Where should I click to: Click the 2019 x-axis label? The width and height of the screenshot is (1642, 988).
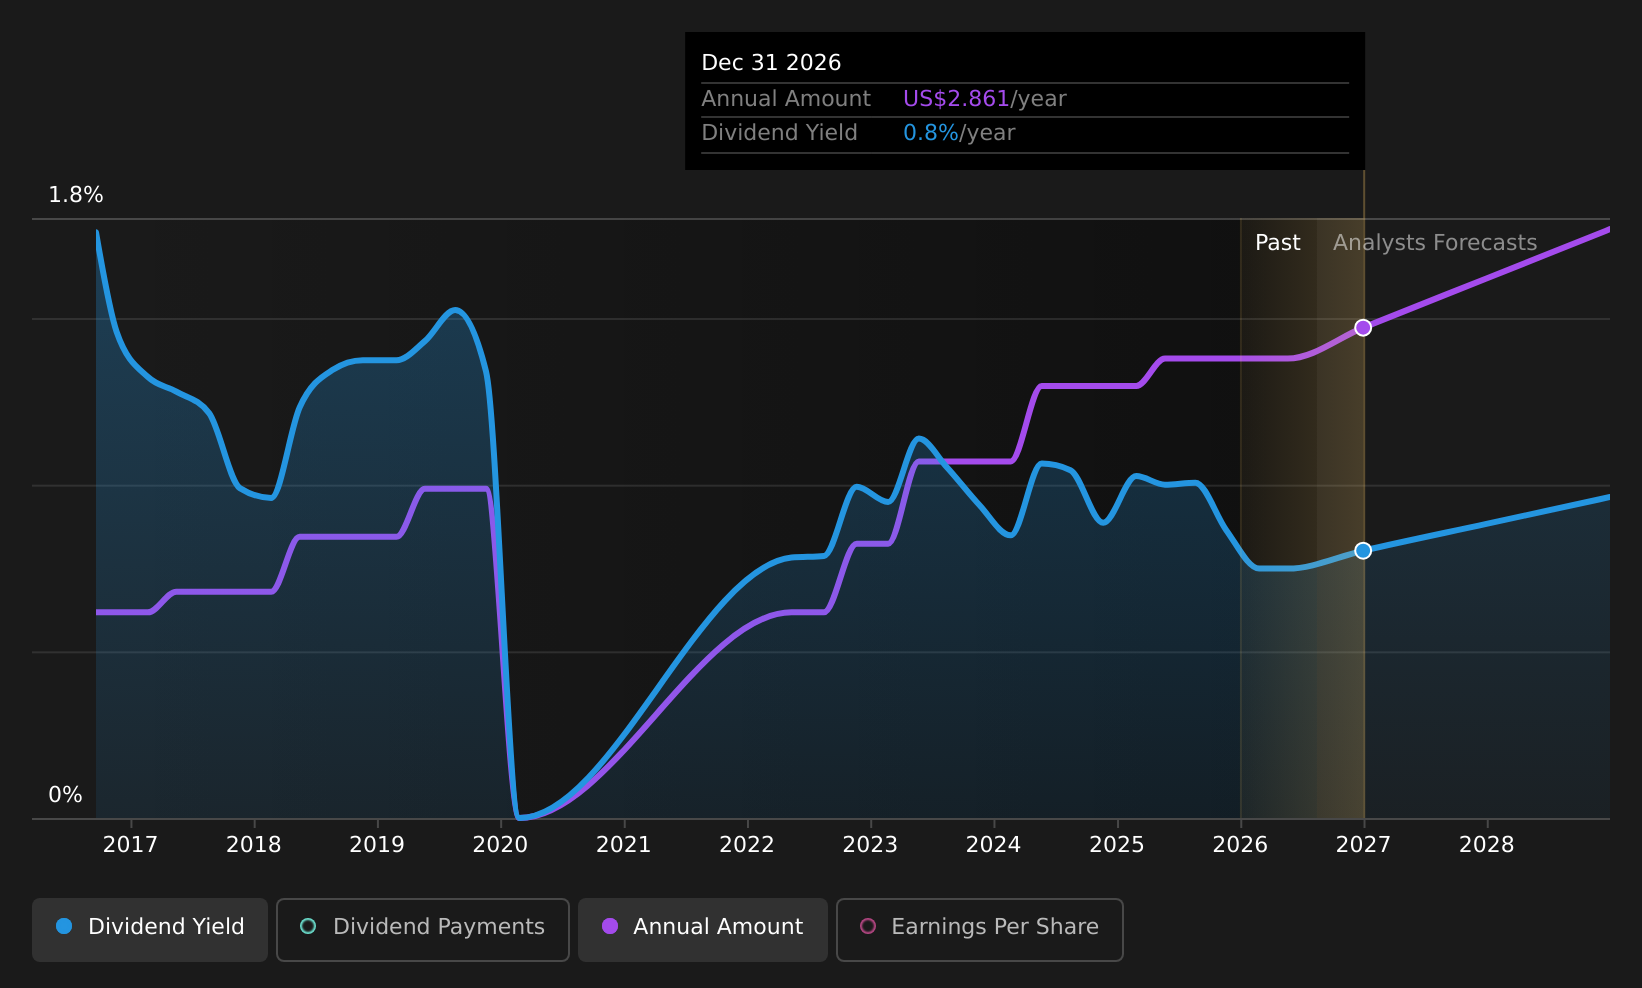click(377, 845)
